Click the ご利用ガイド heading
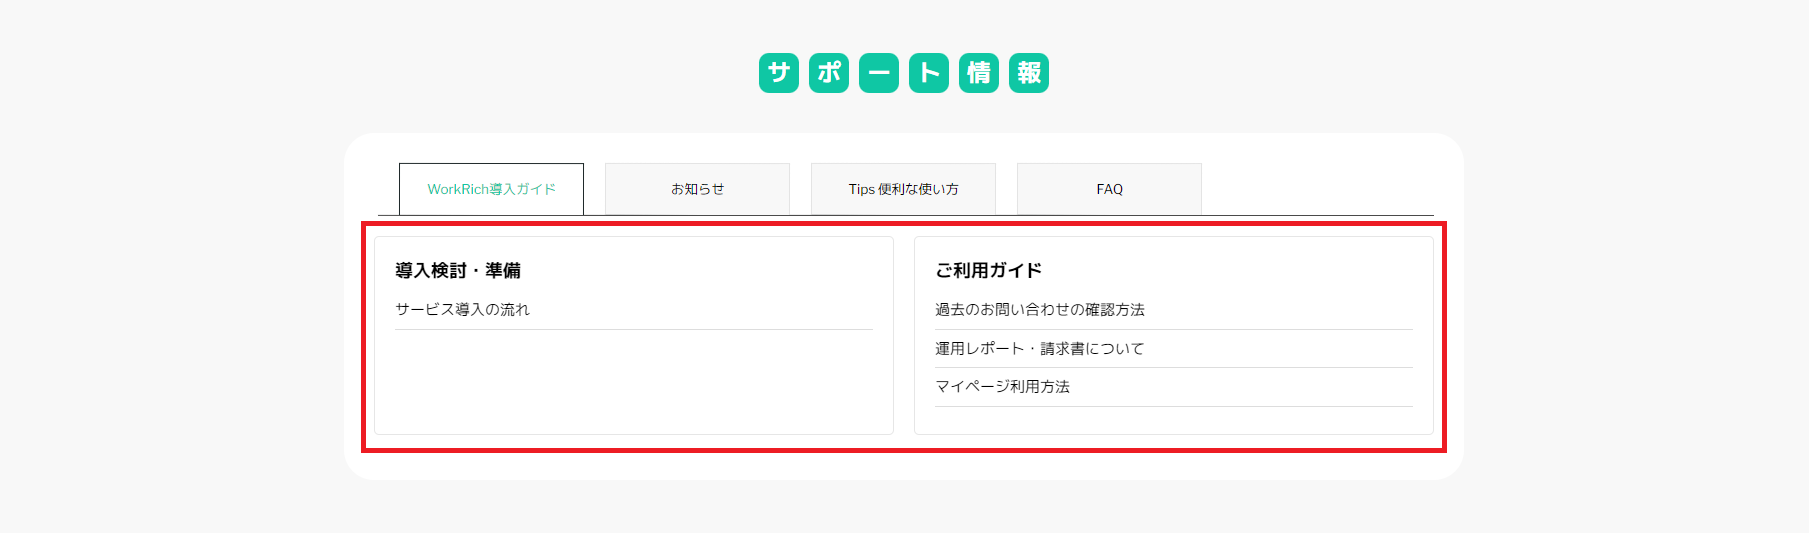 click(x=988, y=270)
